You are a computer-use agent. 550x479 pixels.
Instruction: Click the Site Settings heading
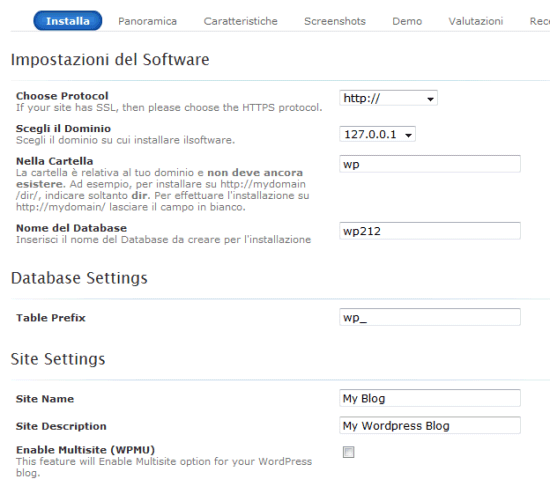[58, 359]
